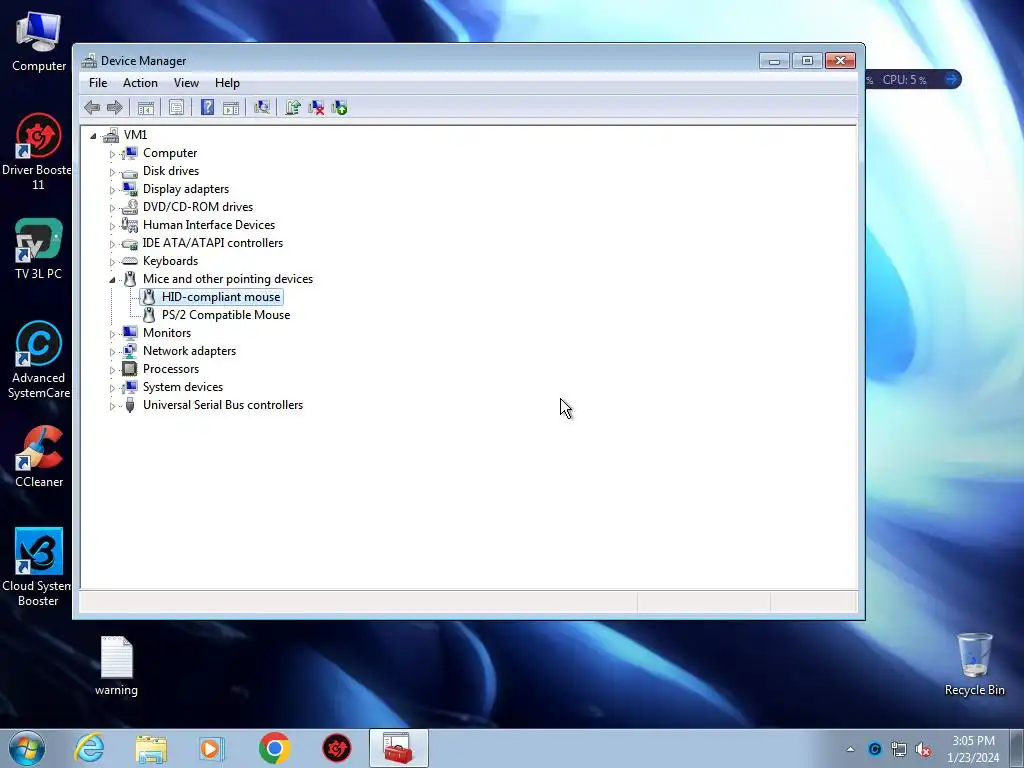Select the VM1 computer name row
1024x768 pixels.
(135, 135)
